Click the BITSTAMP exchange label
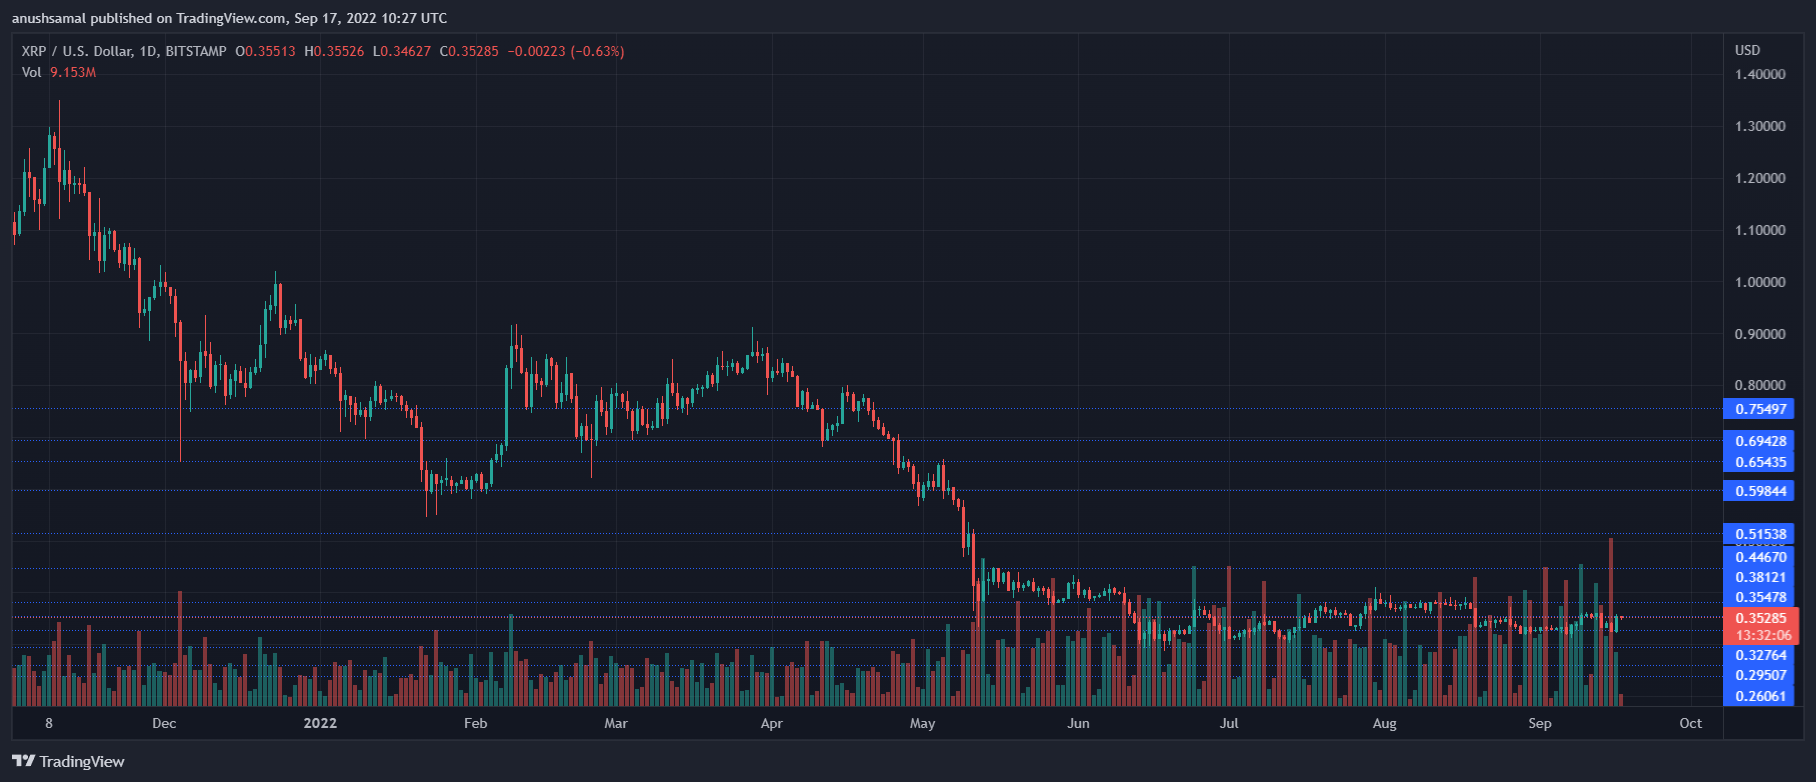1816x782 pixels. click(196, 51)
